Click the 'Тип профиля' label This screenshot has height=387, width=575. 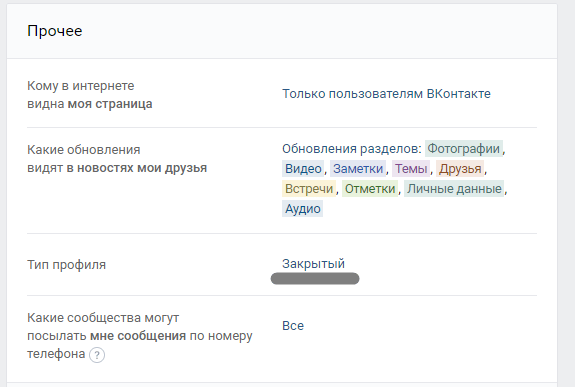(66, 264)
